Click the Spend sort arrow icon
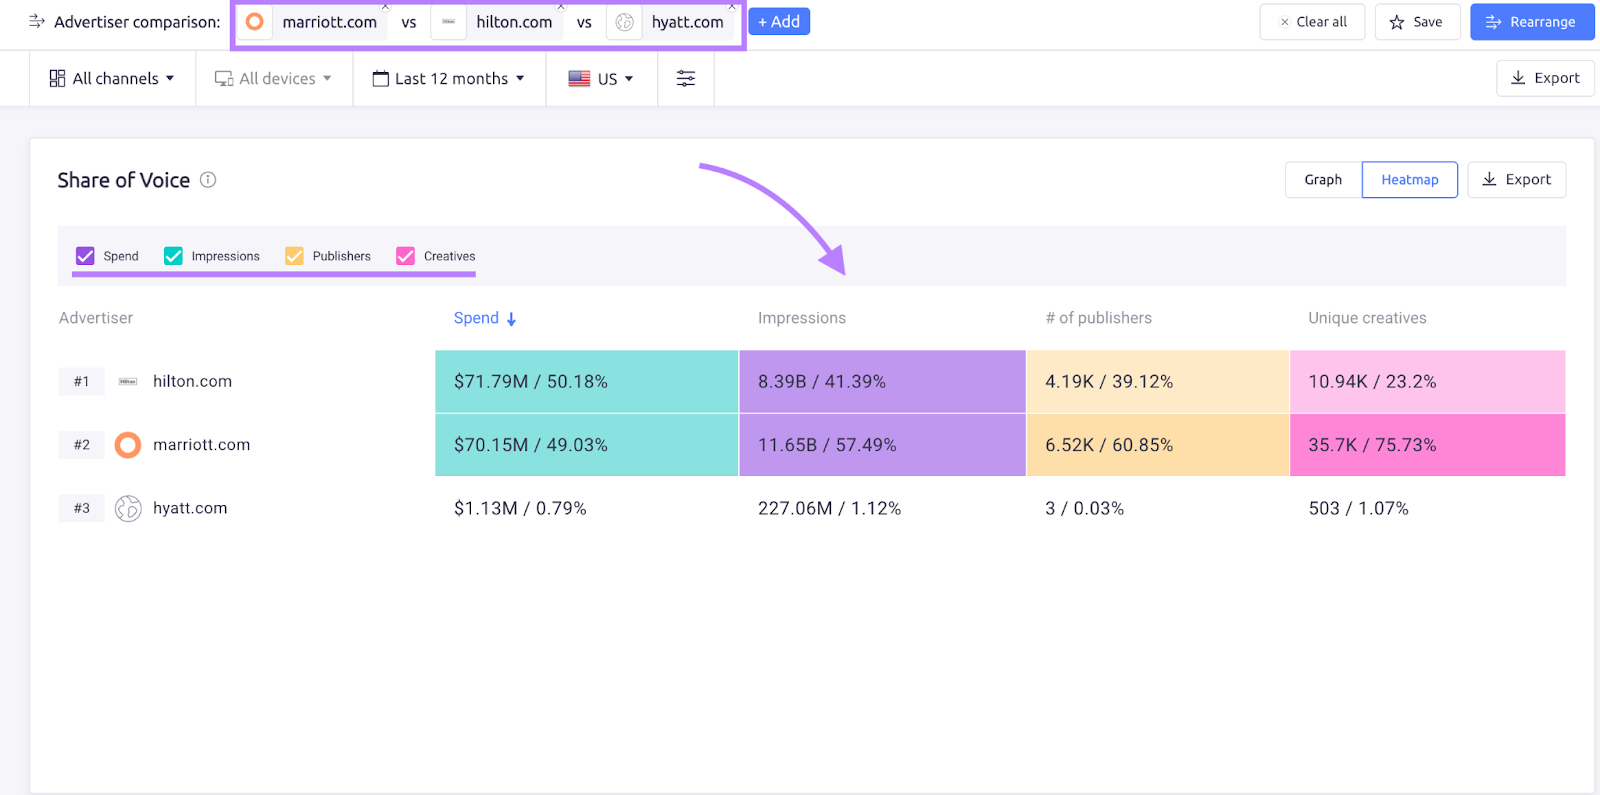The height and width of the screenshot is (795, 1600). [x=511, y=319]
